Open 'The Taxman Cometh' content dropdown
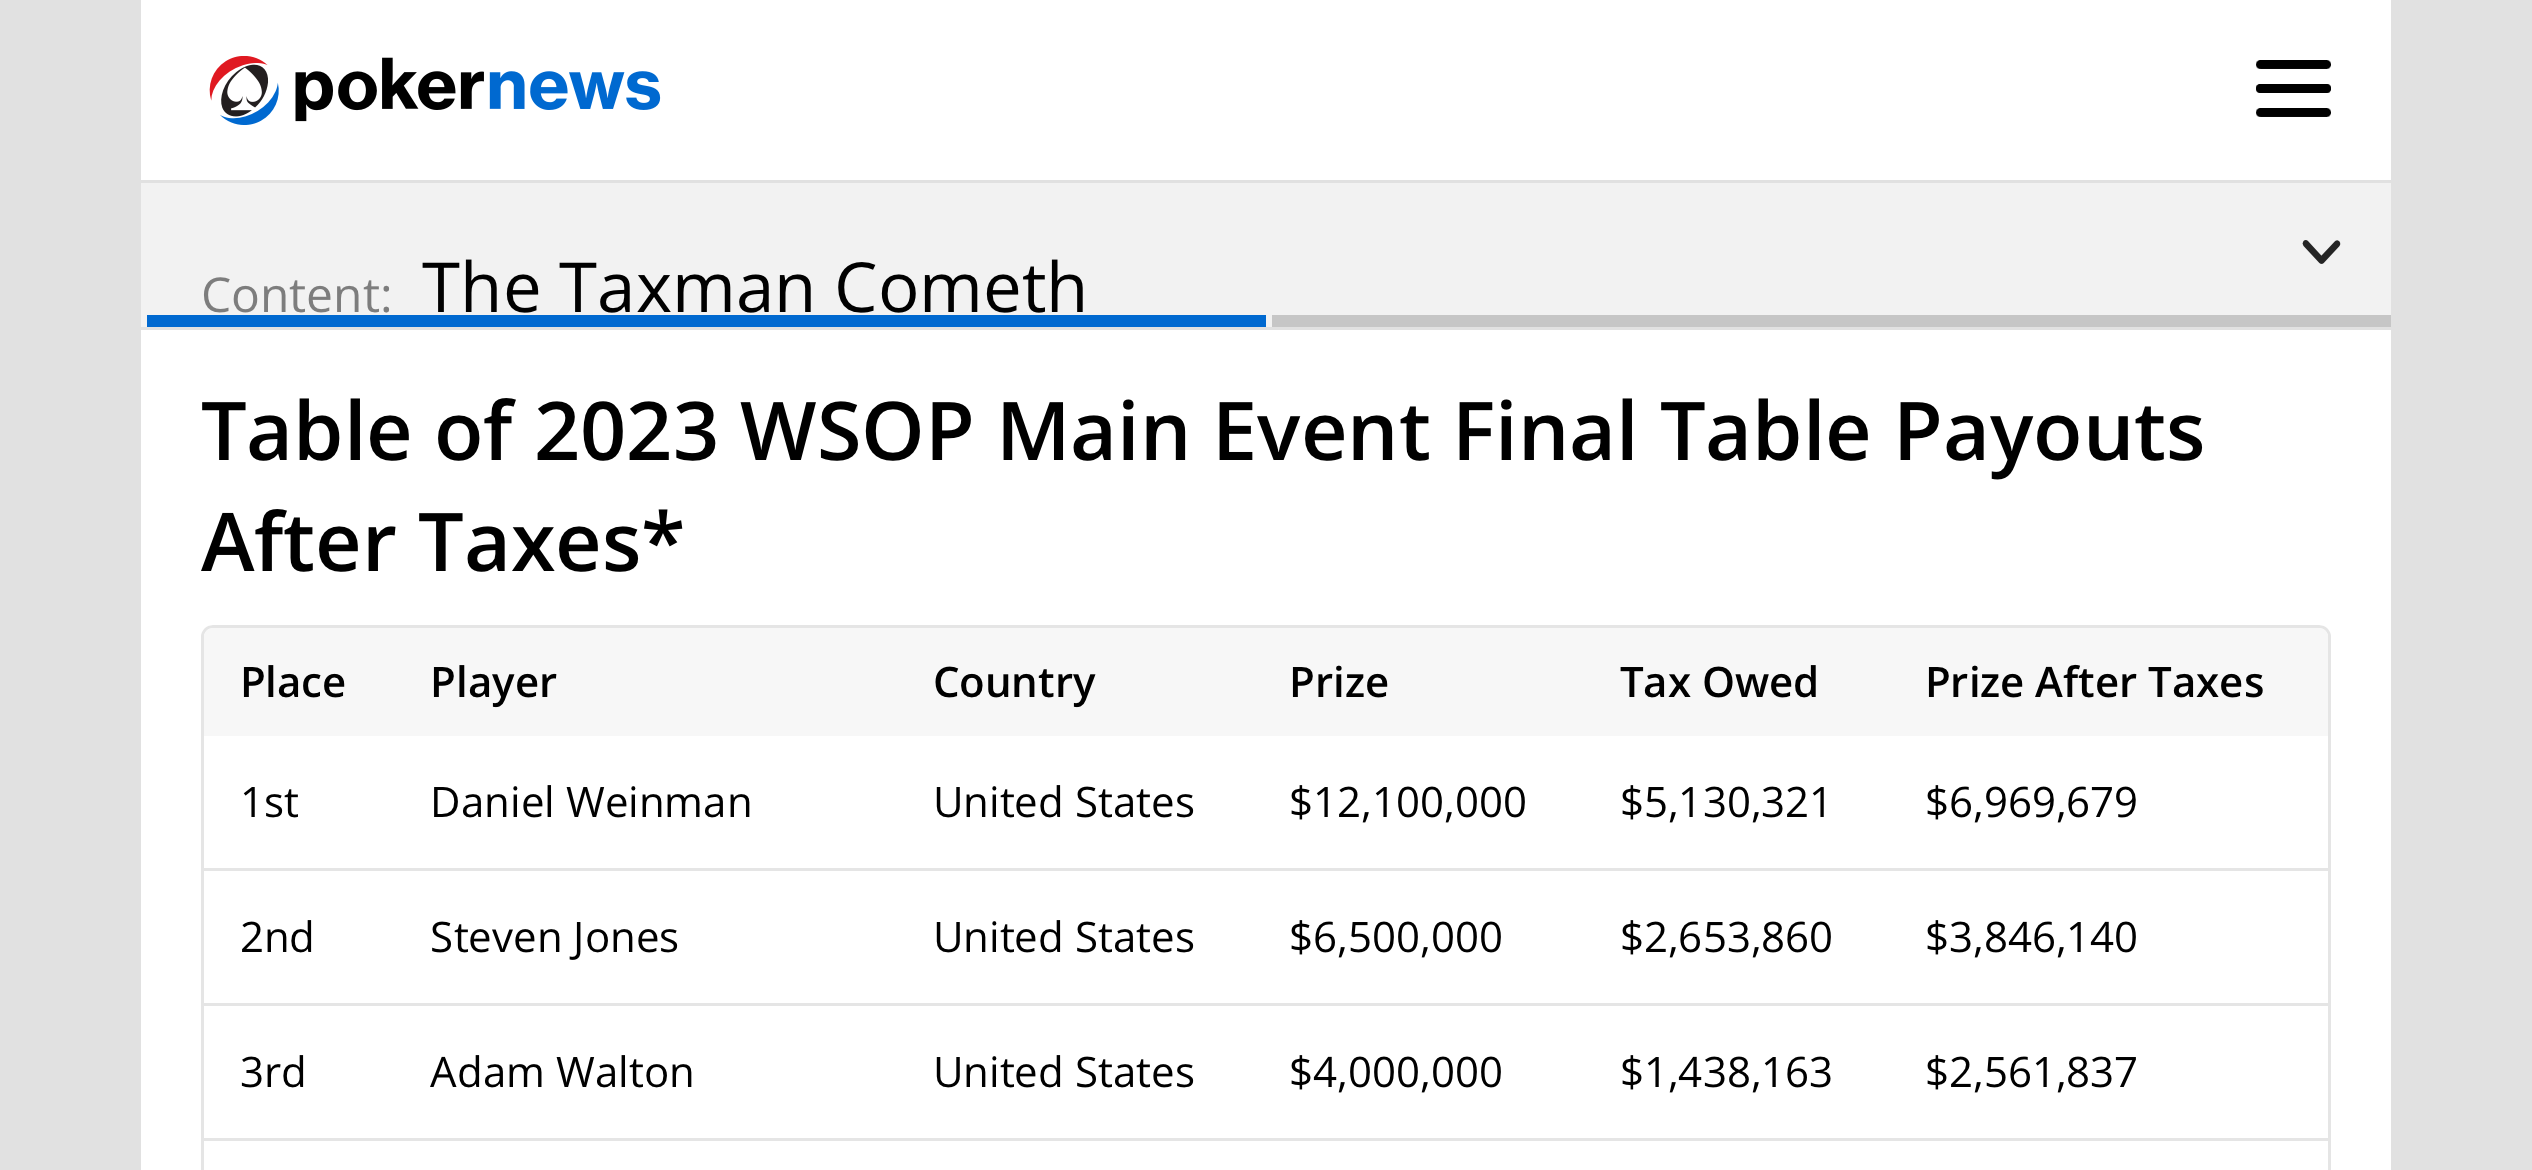The height and width of the screenshot is (1170, 2532). pyautogui.click(x=754, y=287)
